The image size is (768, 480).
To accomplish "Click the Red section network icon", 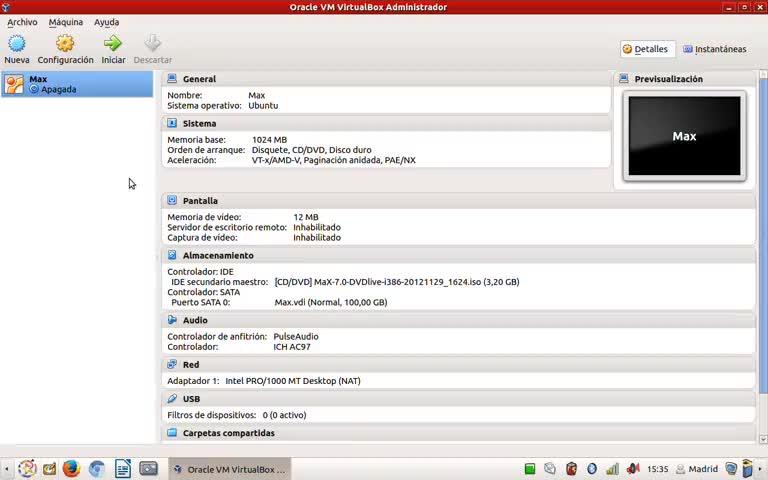I will [172, 365].
